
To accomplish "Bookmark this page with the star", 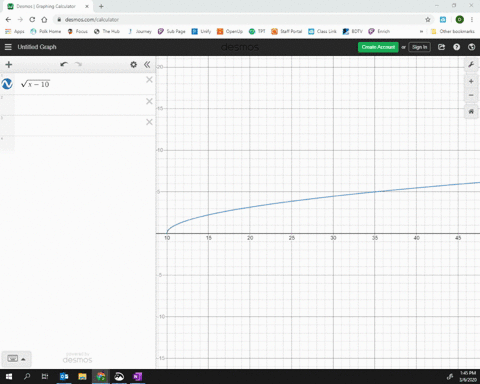I will [428, 20].
